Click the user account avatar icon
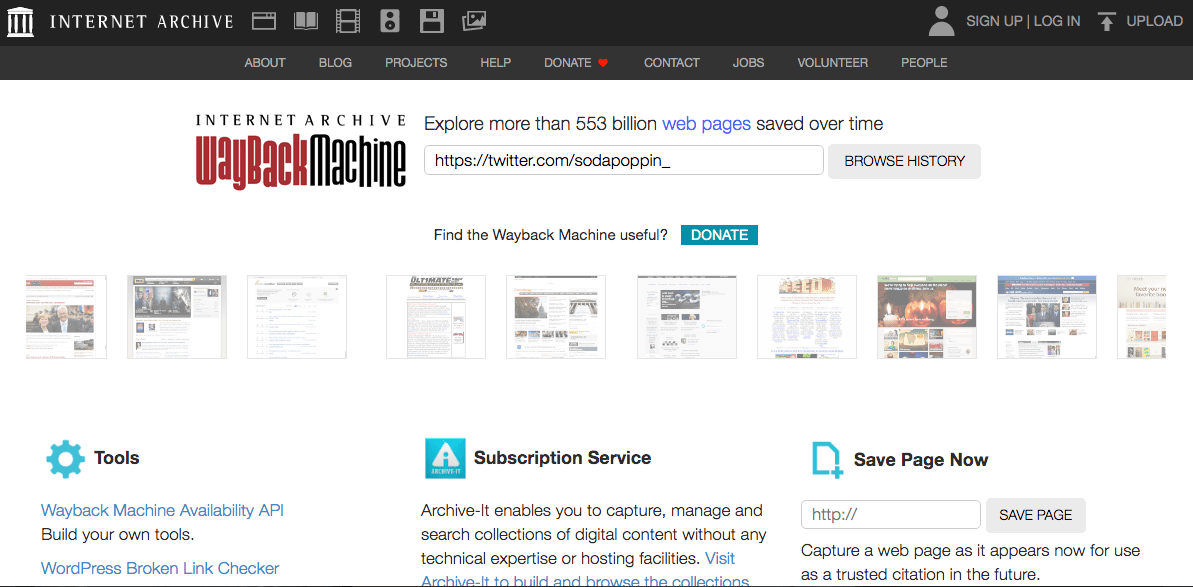 pos(940,21)
